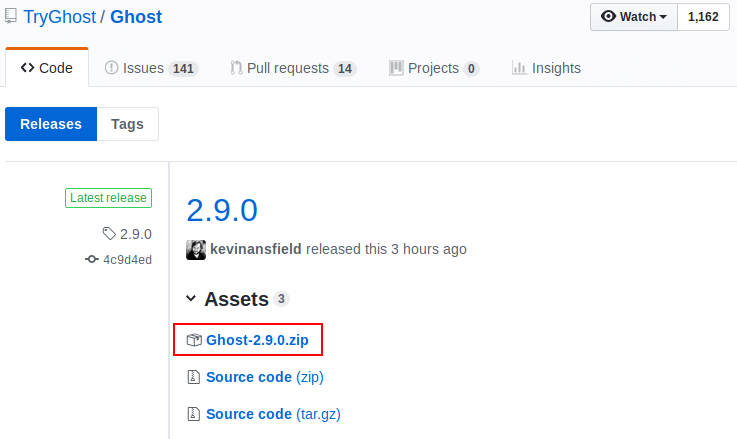Viewport: 737px width, 439px height.
Task: Download Source code (tar.gz)
Action: pos(273,414)
